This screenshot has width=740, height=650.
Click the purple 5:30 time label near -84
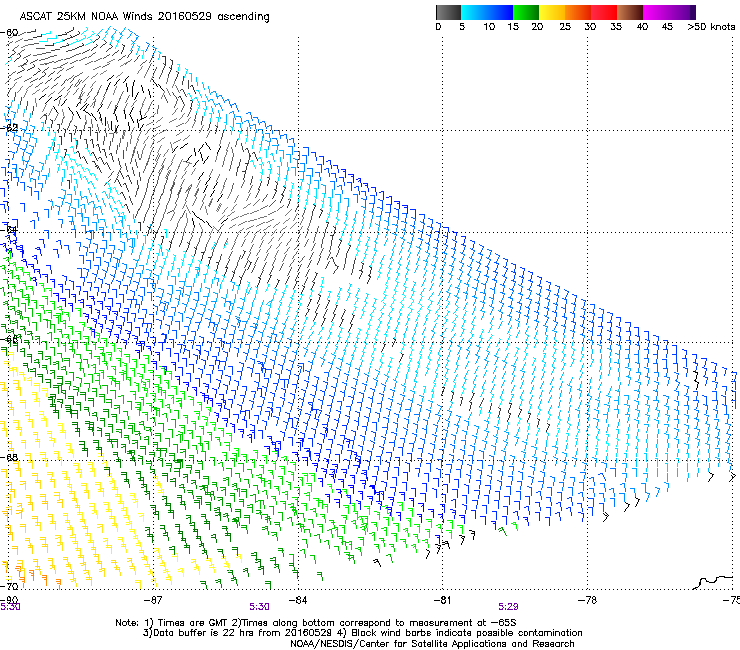pos(260,607)
